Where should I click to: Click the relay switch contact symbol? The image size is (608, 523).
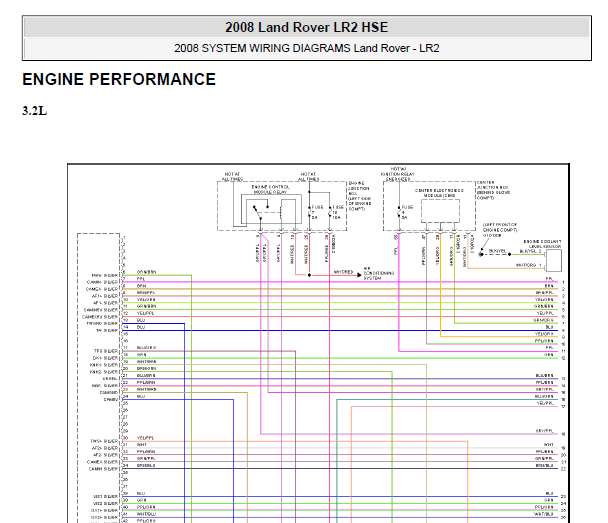coord(257,213)
